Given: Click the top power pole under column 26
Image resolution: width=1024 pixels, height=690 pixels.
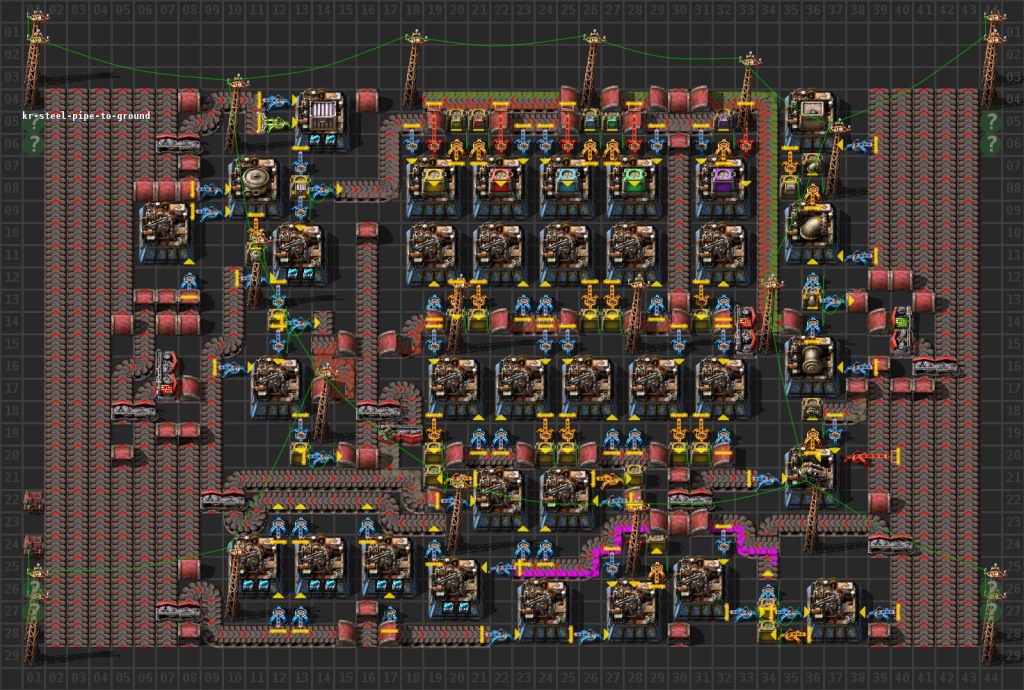Looking at the screenshot, I should [591, 69].
